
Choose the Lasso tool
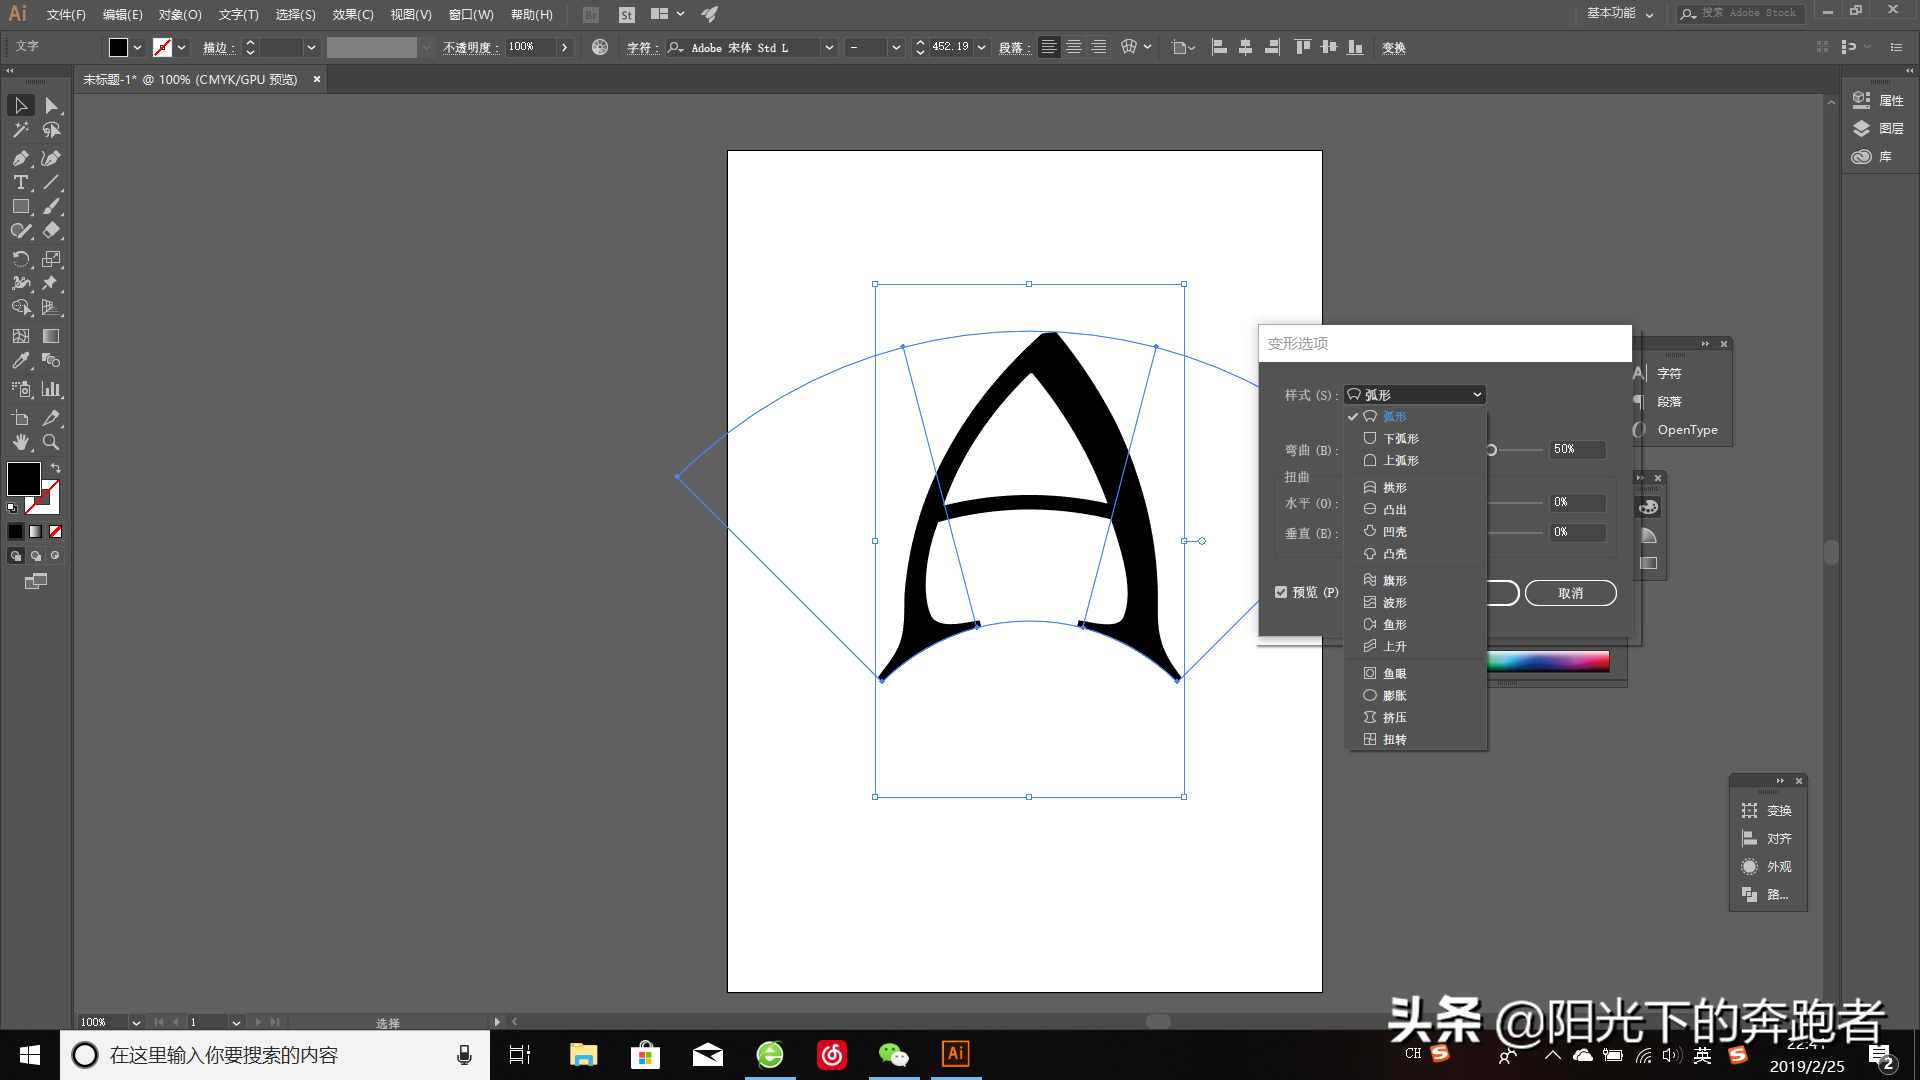51,130
